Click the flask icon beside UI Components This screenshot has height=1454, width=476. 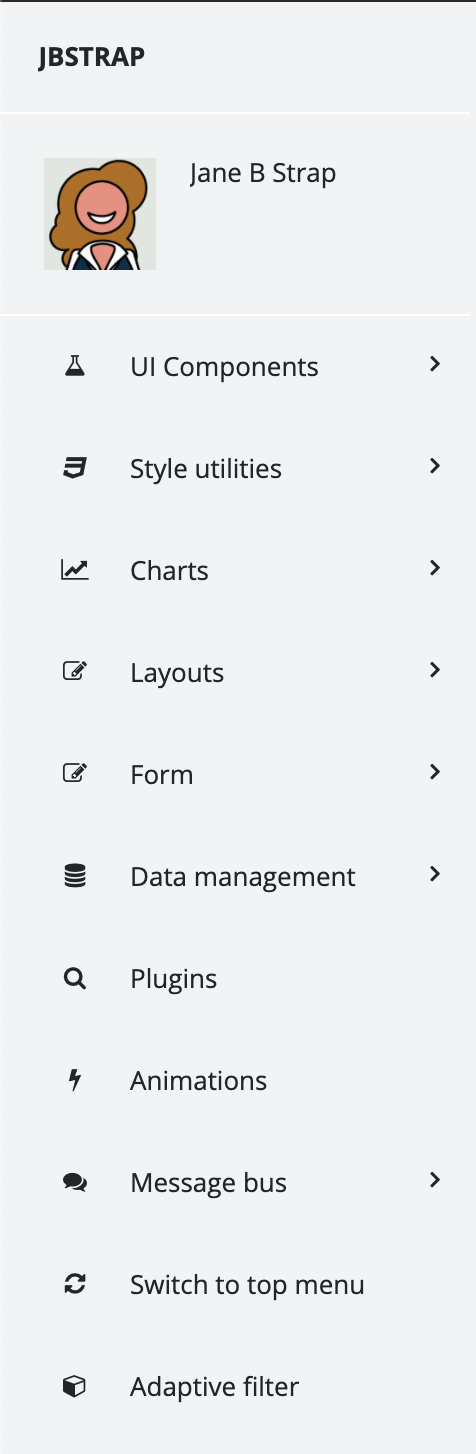(75, 366)
